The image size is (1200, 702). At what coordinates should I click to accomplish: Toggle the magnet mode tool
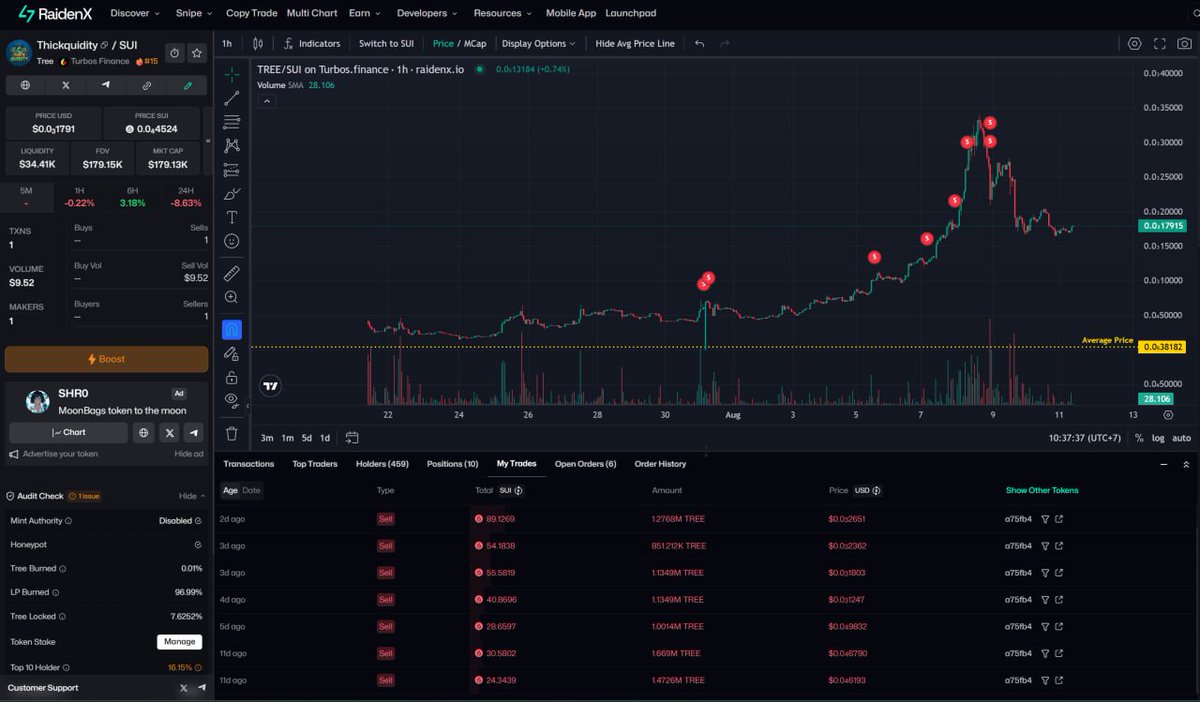(231, 329)
